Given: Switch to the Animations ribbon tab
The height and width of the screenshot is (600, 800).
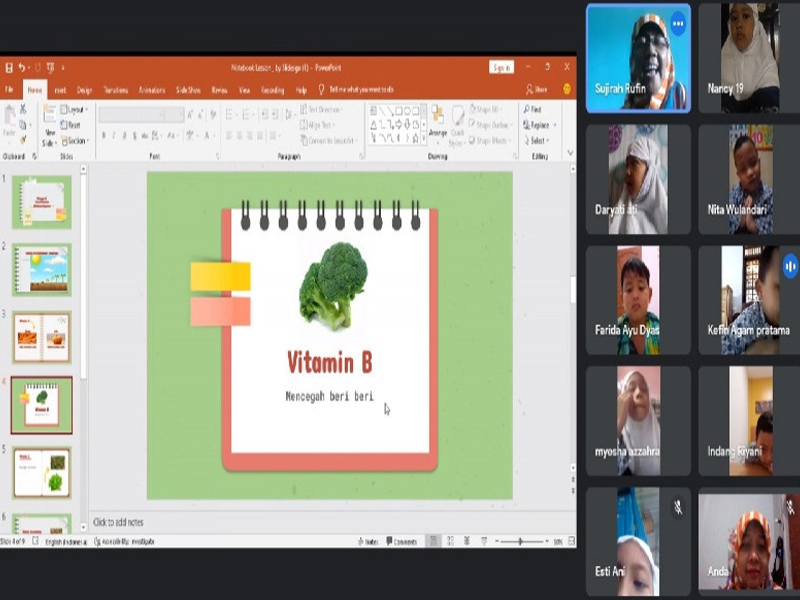Looking at the screenshot, I should pyautogui.click(x=152, y=90).
